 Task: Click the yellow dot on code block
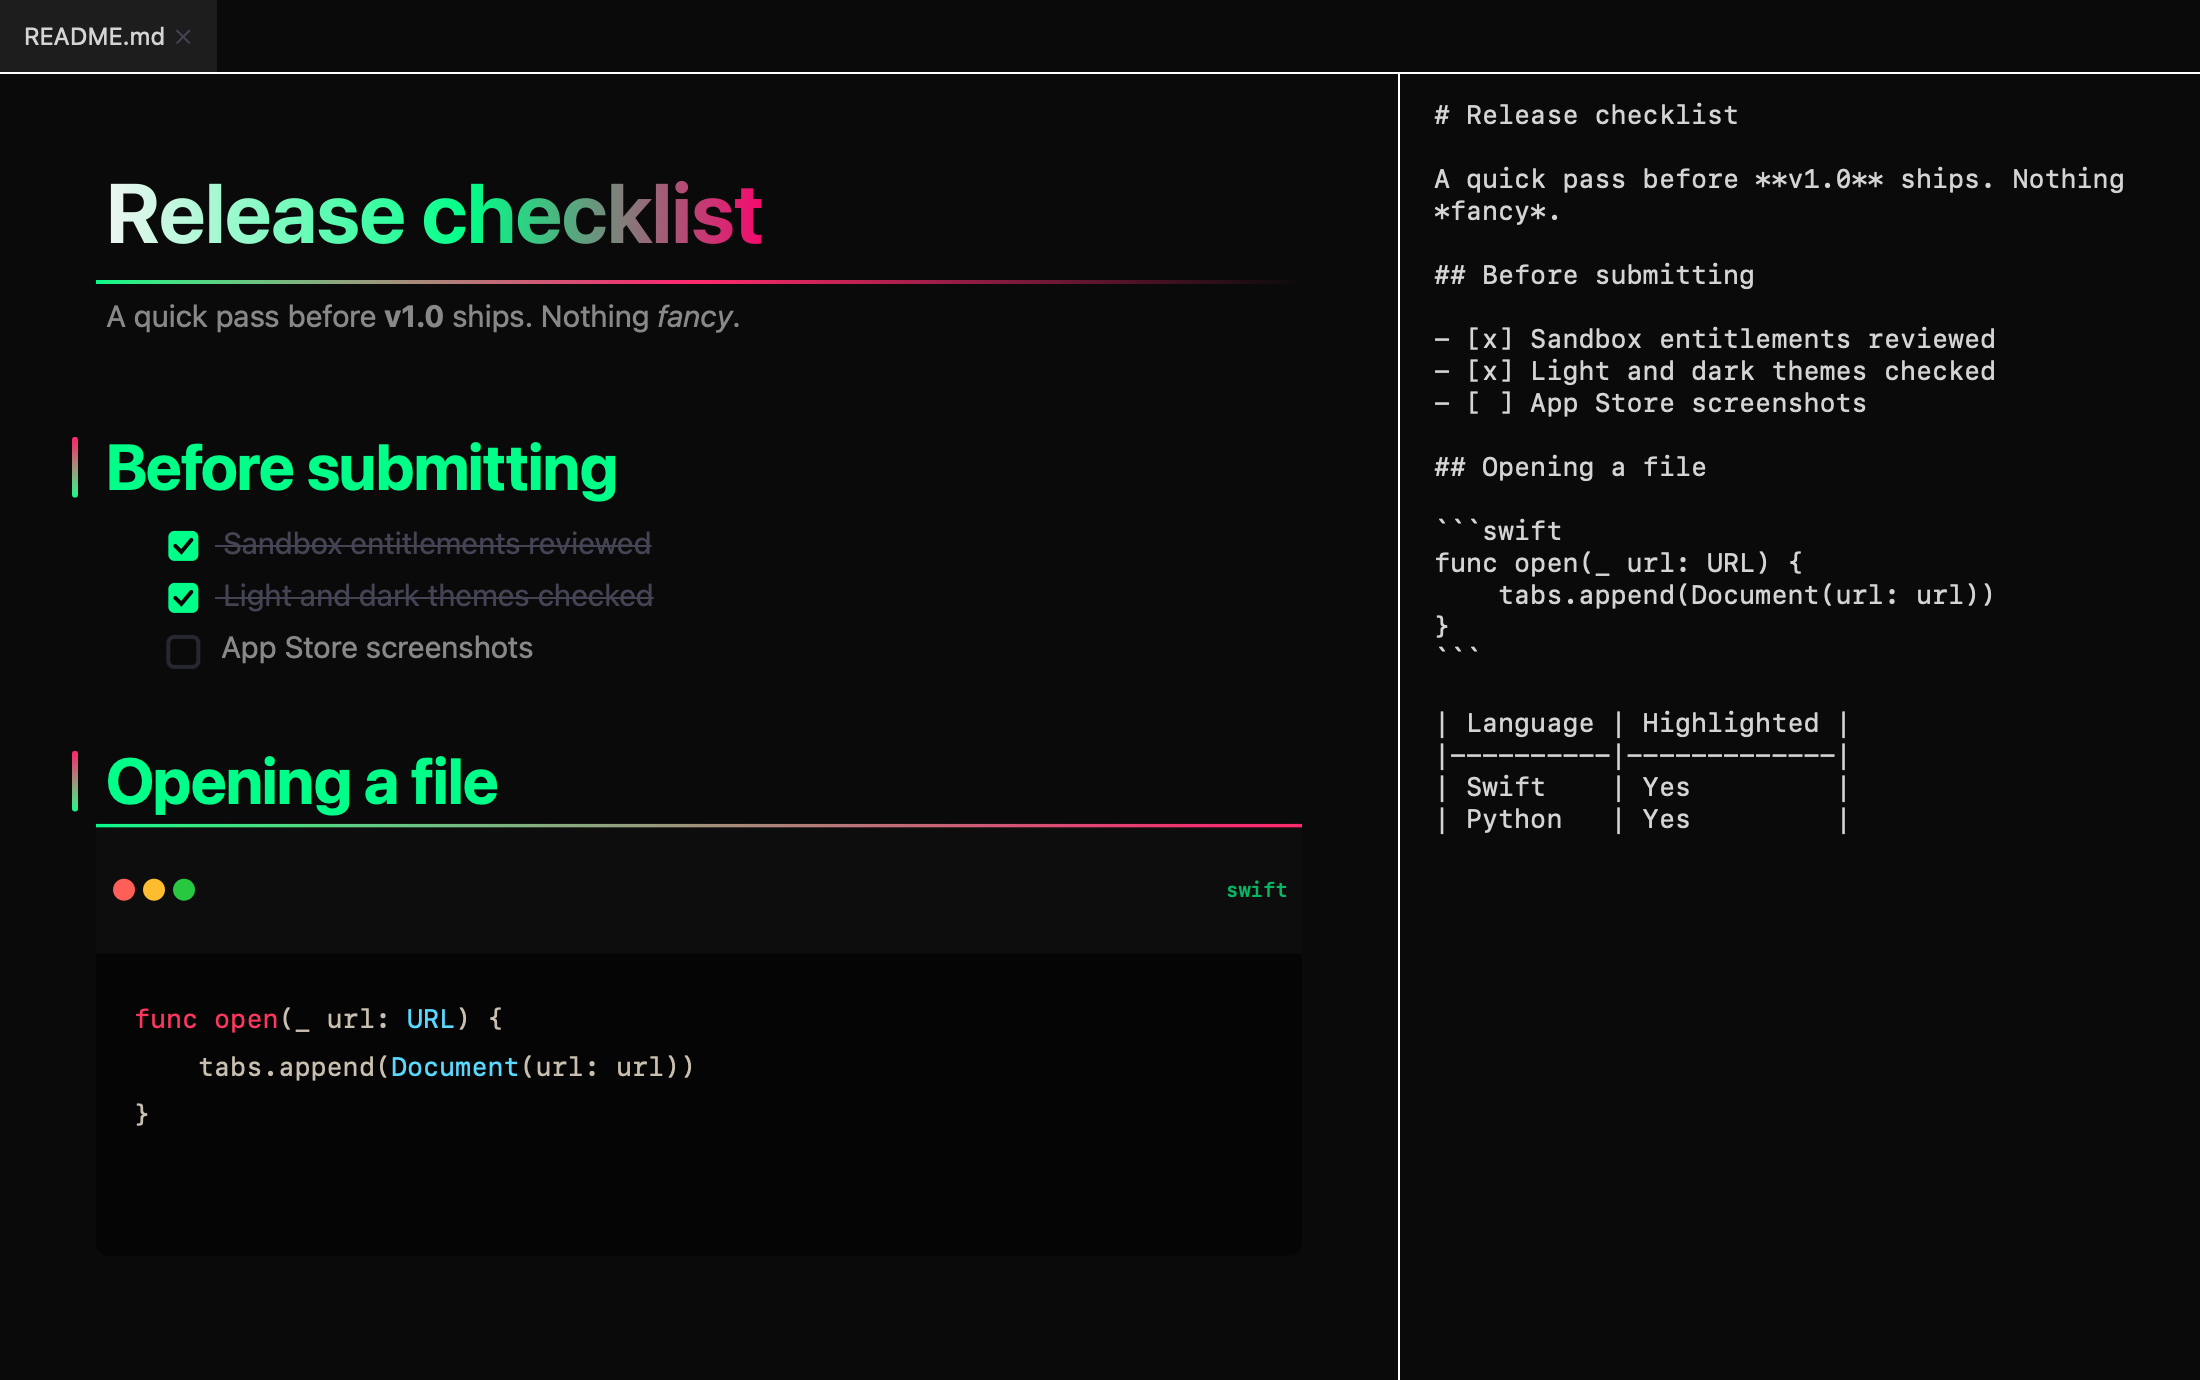click(x=154, y=889)
